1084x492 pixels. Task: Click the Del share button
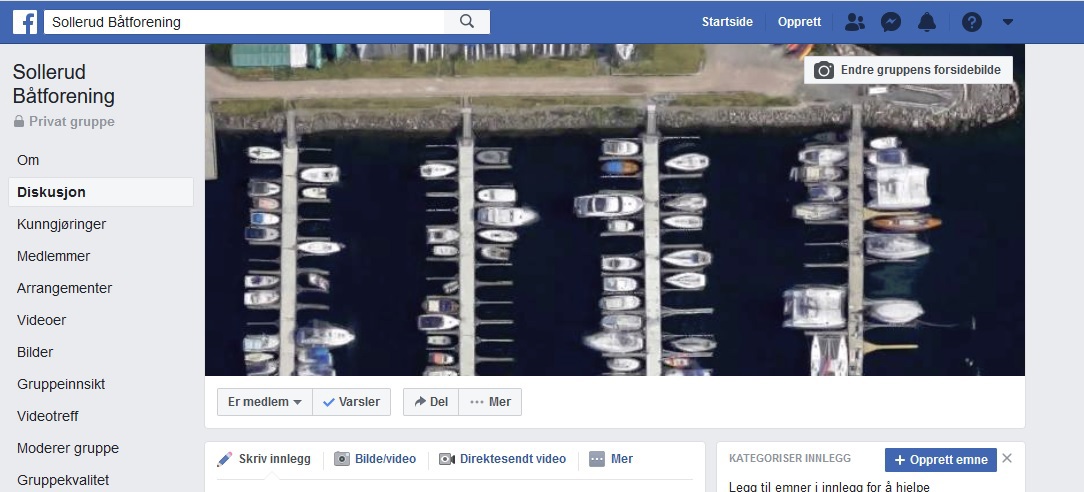pyautogui.click(x=431, y=402)
